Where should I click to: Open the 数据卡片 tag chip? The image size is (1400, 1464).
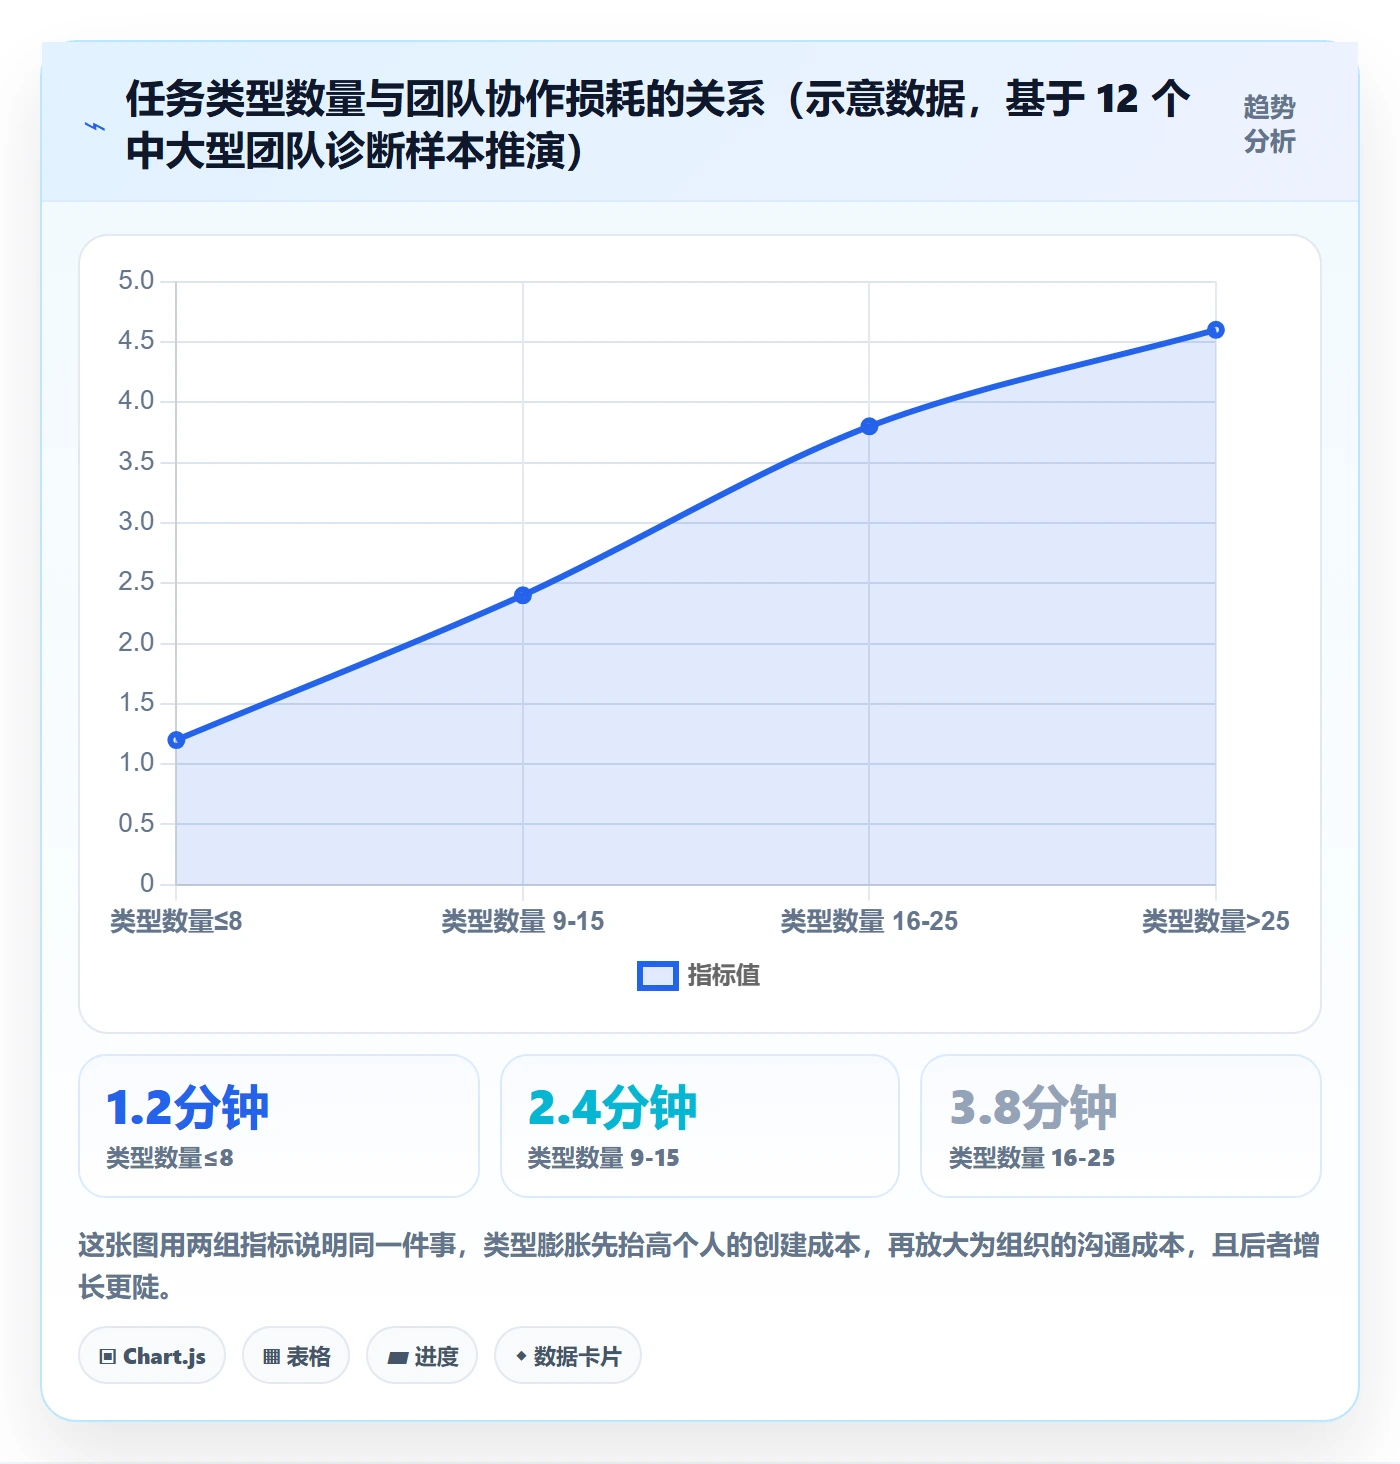[568, 1356]
